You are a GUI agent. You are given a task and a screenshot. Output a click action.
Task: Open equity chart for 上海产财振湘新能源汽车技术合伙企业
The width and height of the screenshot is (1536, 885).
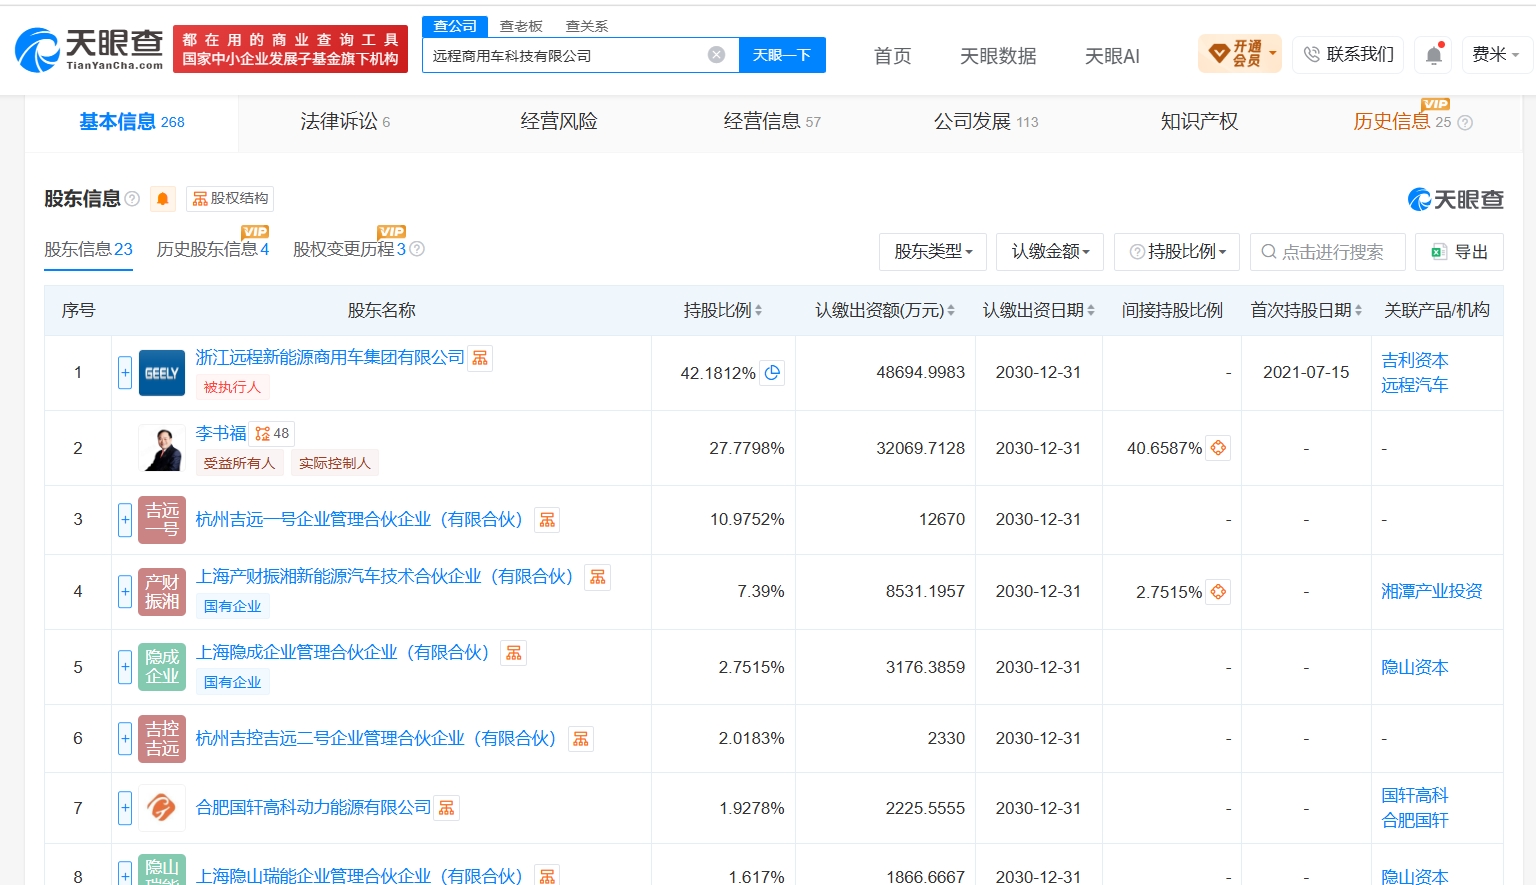(x=597, y=577)
